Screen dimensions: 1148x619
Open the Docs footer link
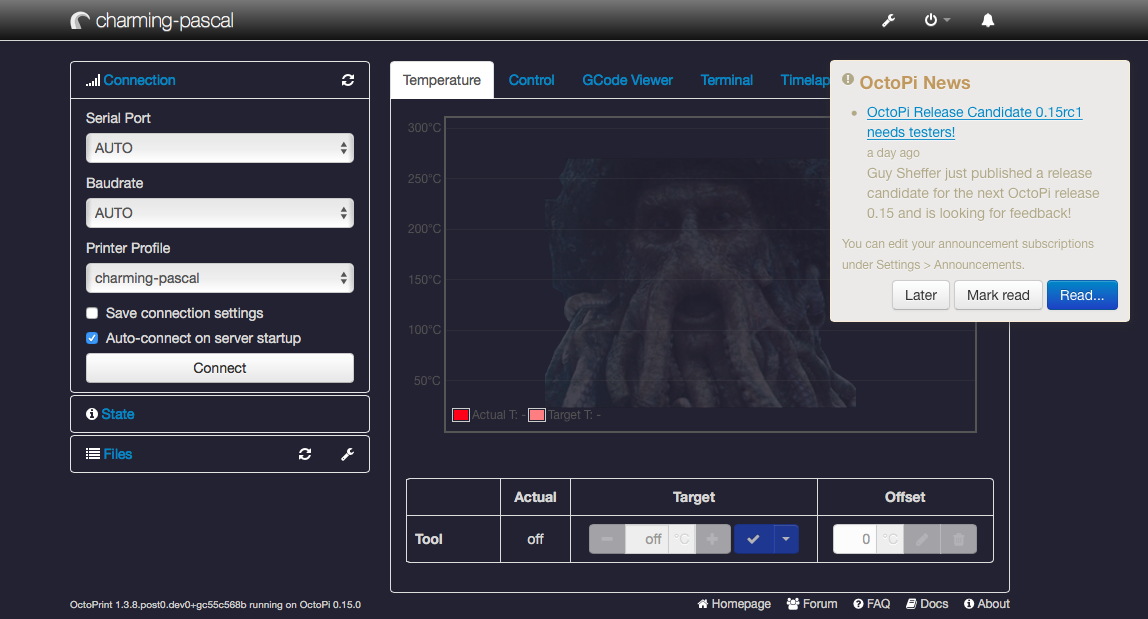(927, 604)
